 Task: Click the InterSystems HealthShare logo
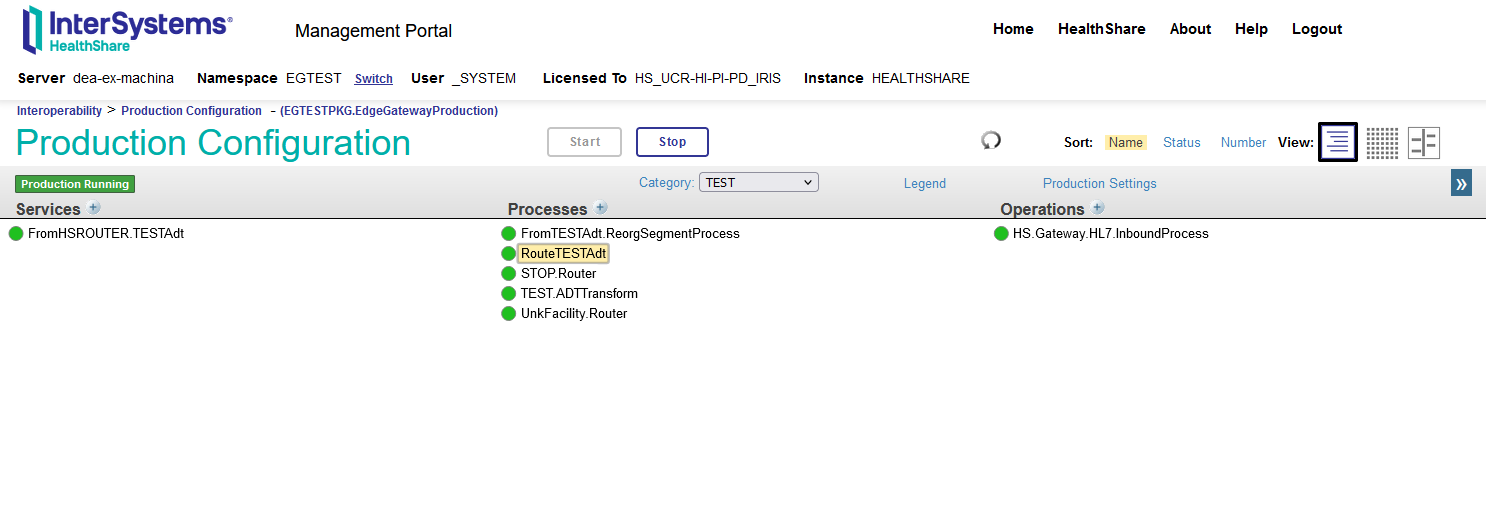(127, 30)
